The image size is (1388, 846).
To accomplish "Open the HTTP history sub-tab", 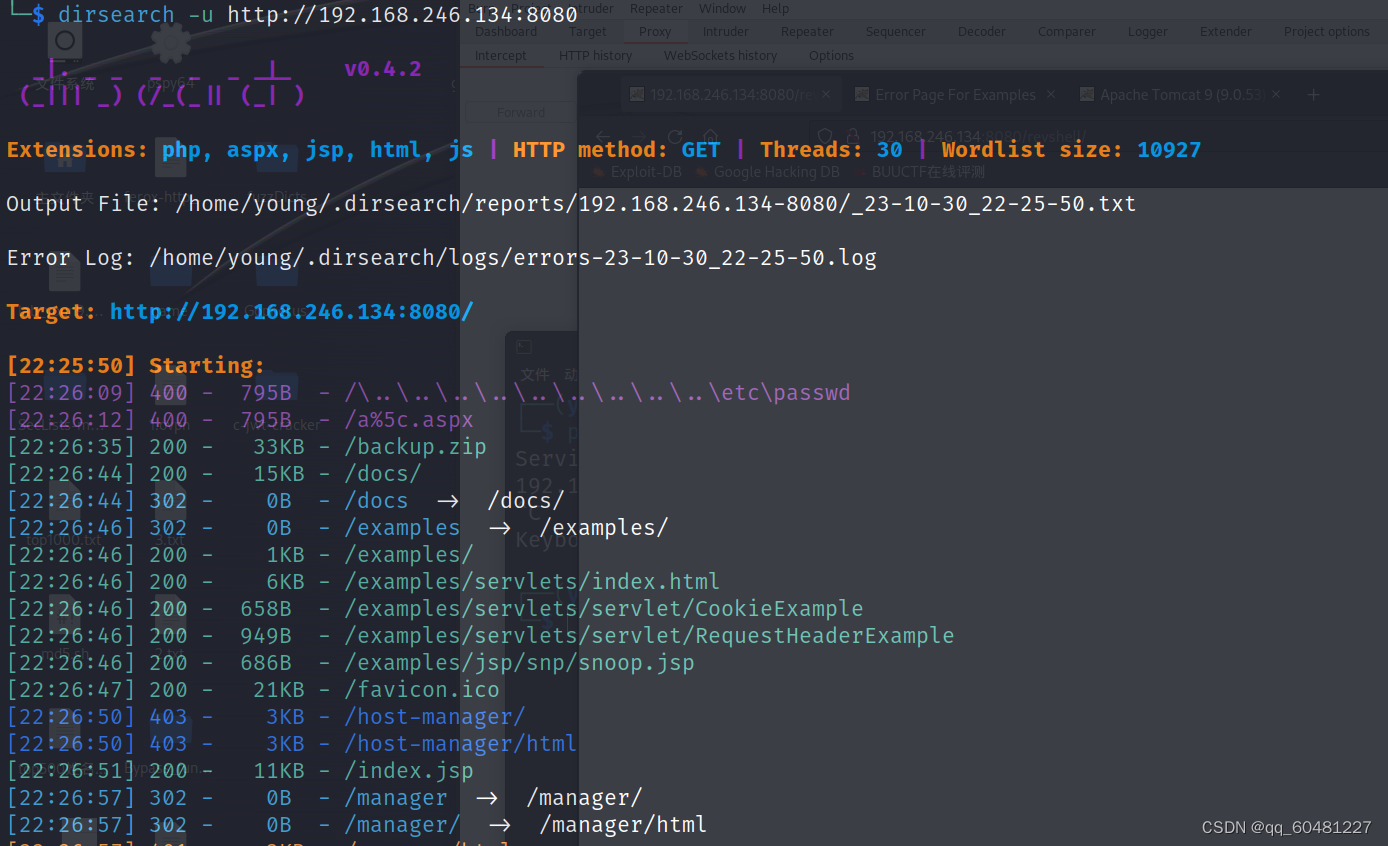I will click(x=595, y=56).
